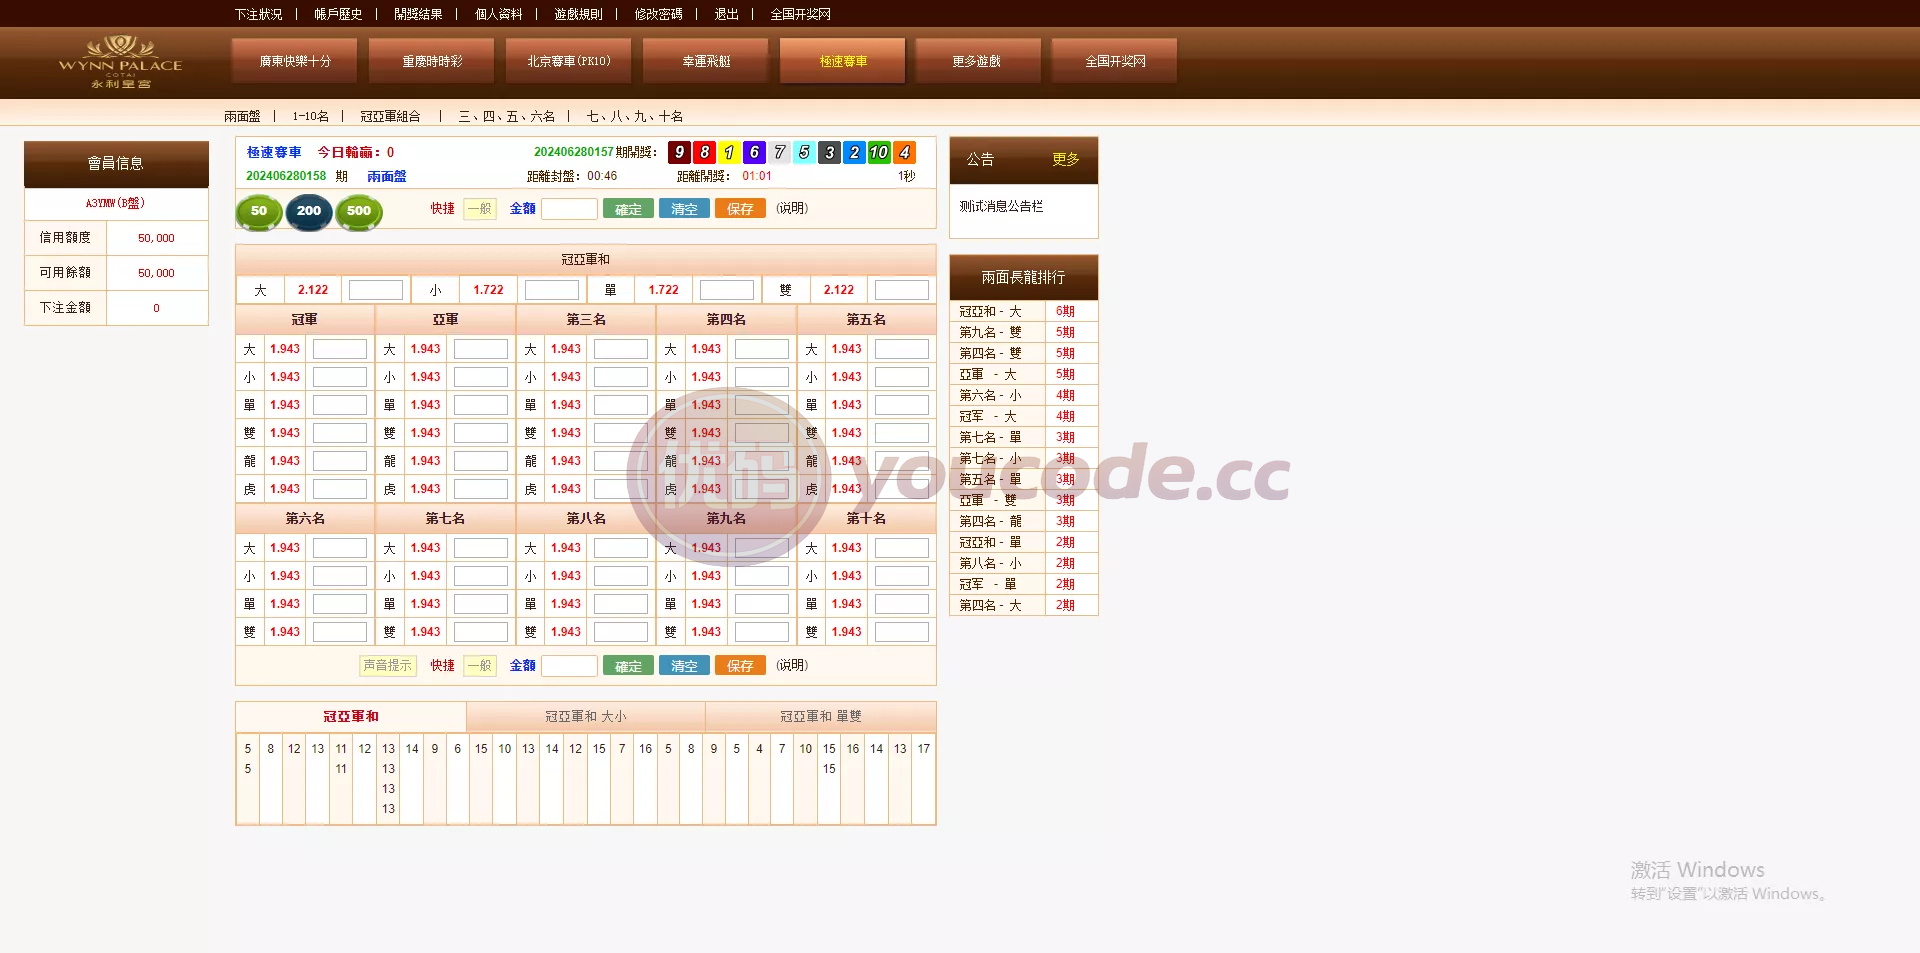
Task: Select the dark blue 200 chip
Action: [309, 211]
